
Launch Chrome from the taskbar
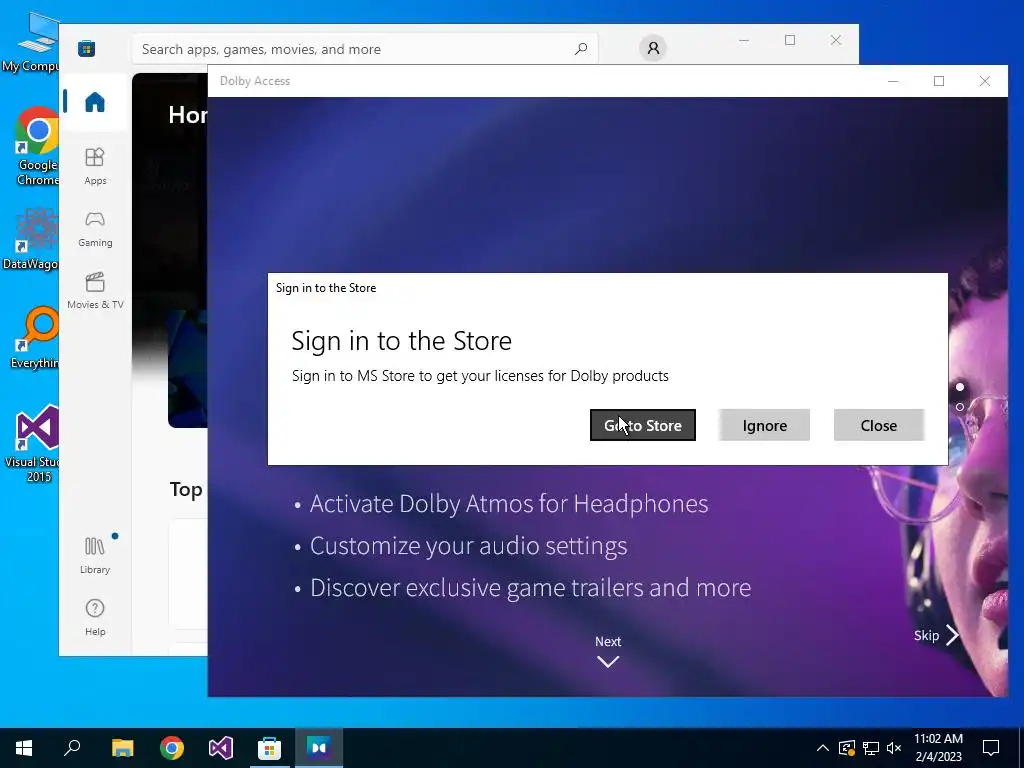coord(172,748)
